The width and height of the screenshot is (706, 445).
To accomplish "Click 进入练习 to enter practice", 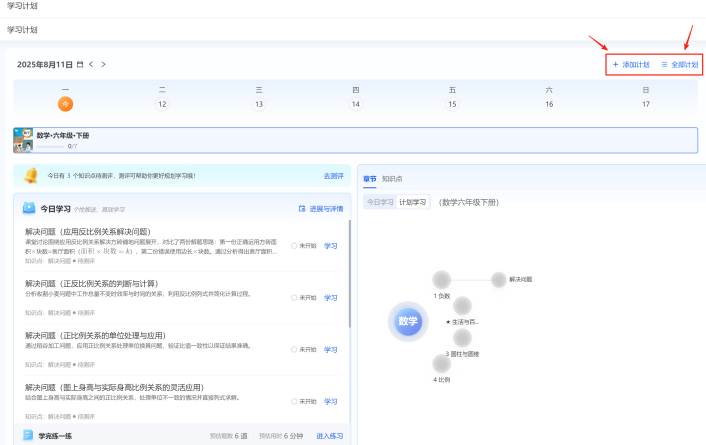I will point(329,436).
